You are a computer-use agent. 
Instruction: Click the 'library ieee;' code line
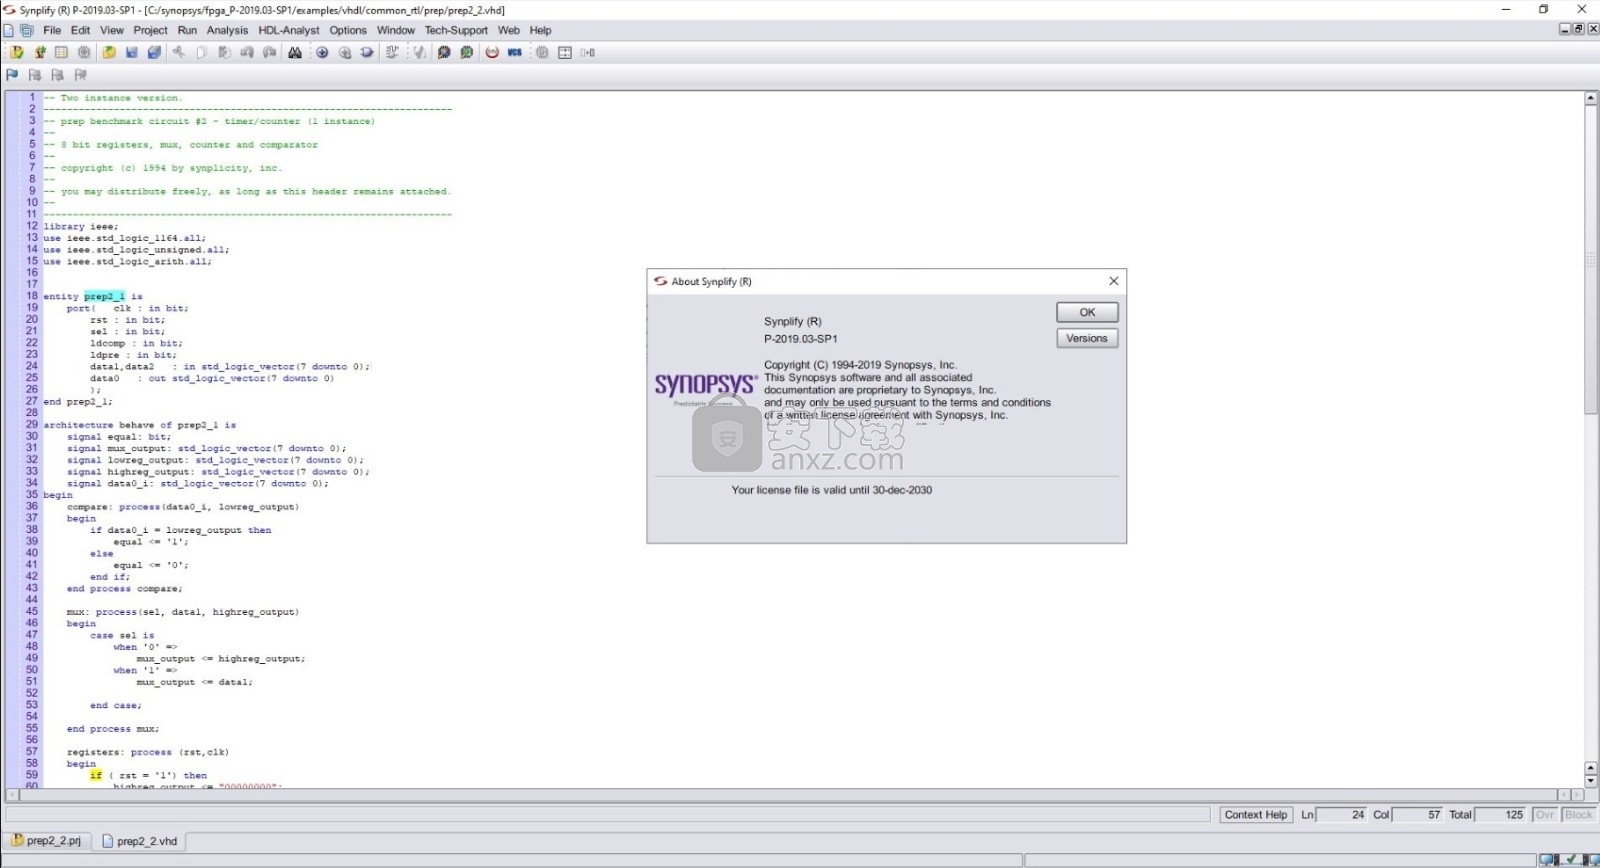(x=81, y=227)
